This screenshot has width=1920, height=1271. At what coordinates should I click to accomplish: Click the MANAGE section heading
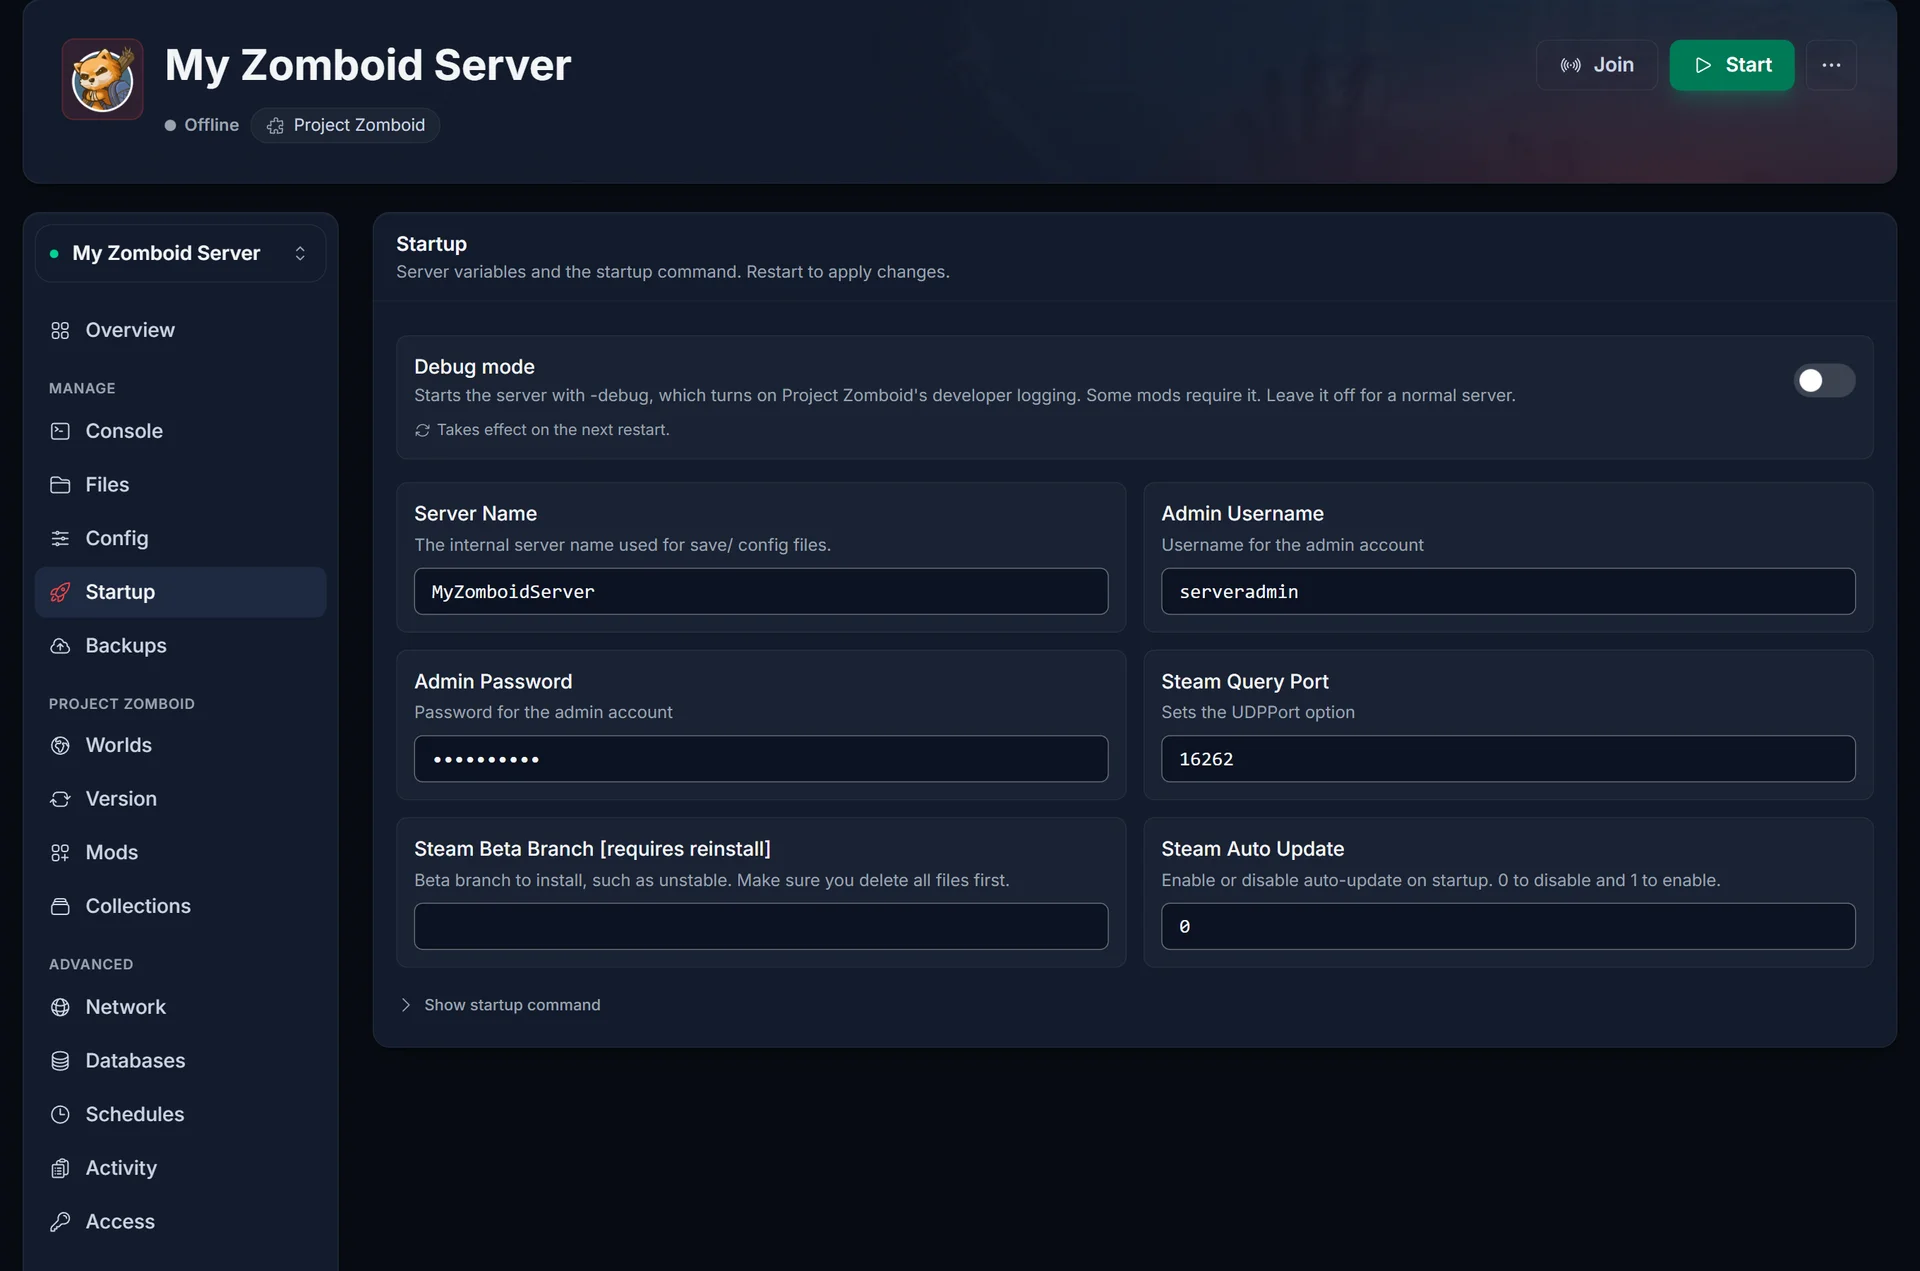click(x=82, y=388)
